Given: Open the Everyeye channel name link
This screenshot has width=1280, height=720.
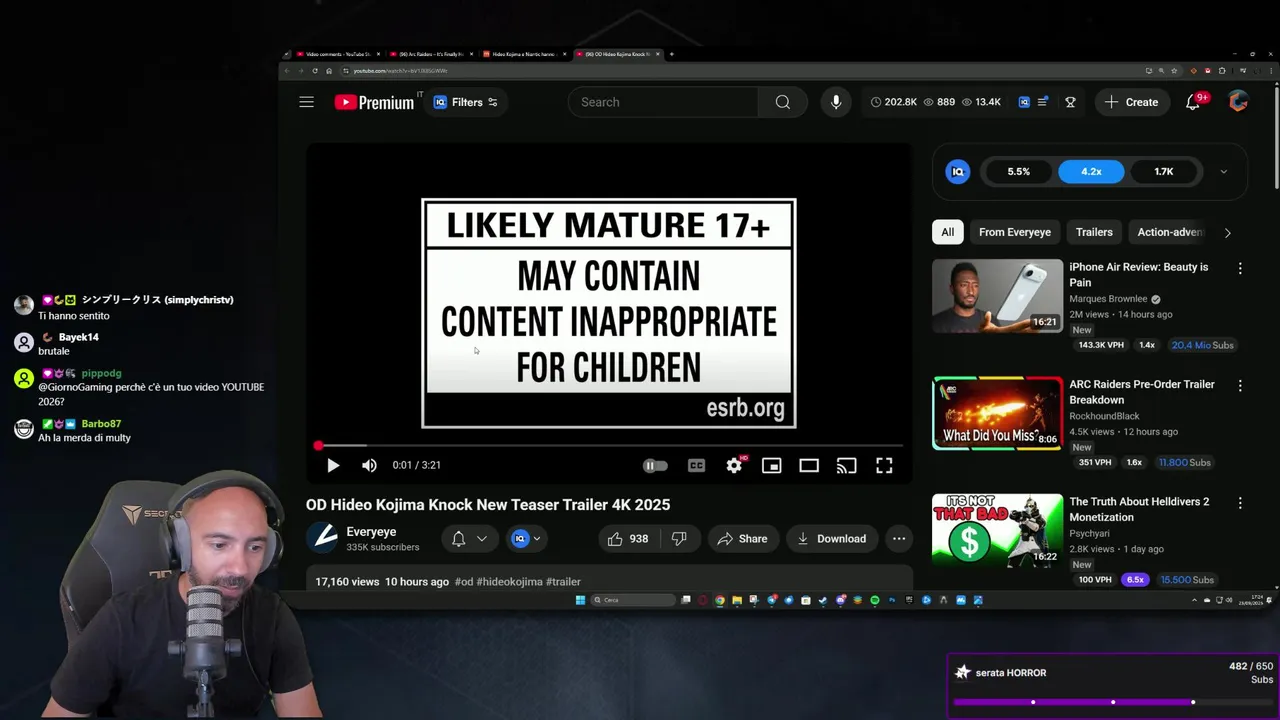Looking at the screenshot, I should 371,532.
